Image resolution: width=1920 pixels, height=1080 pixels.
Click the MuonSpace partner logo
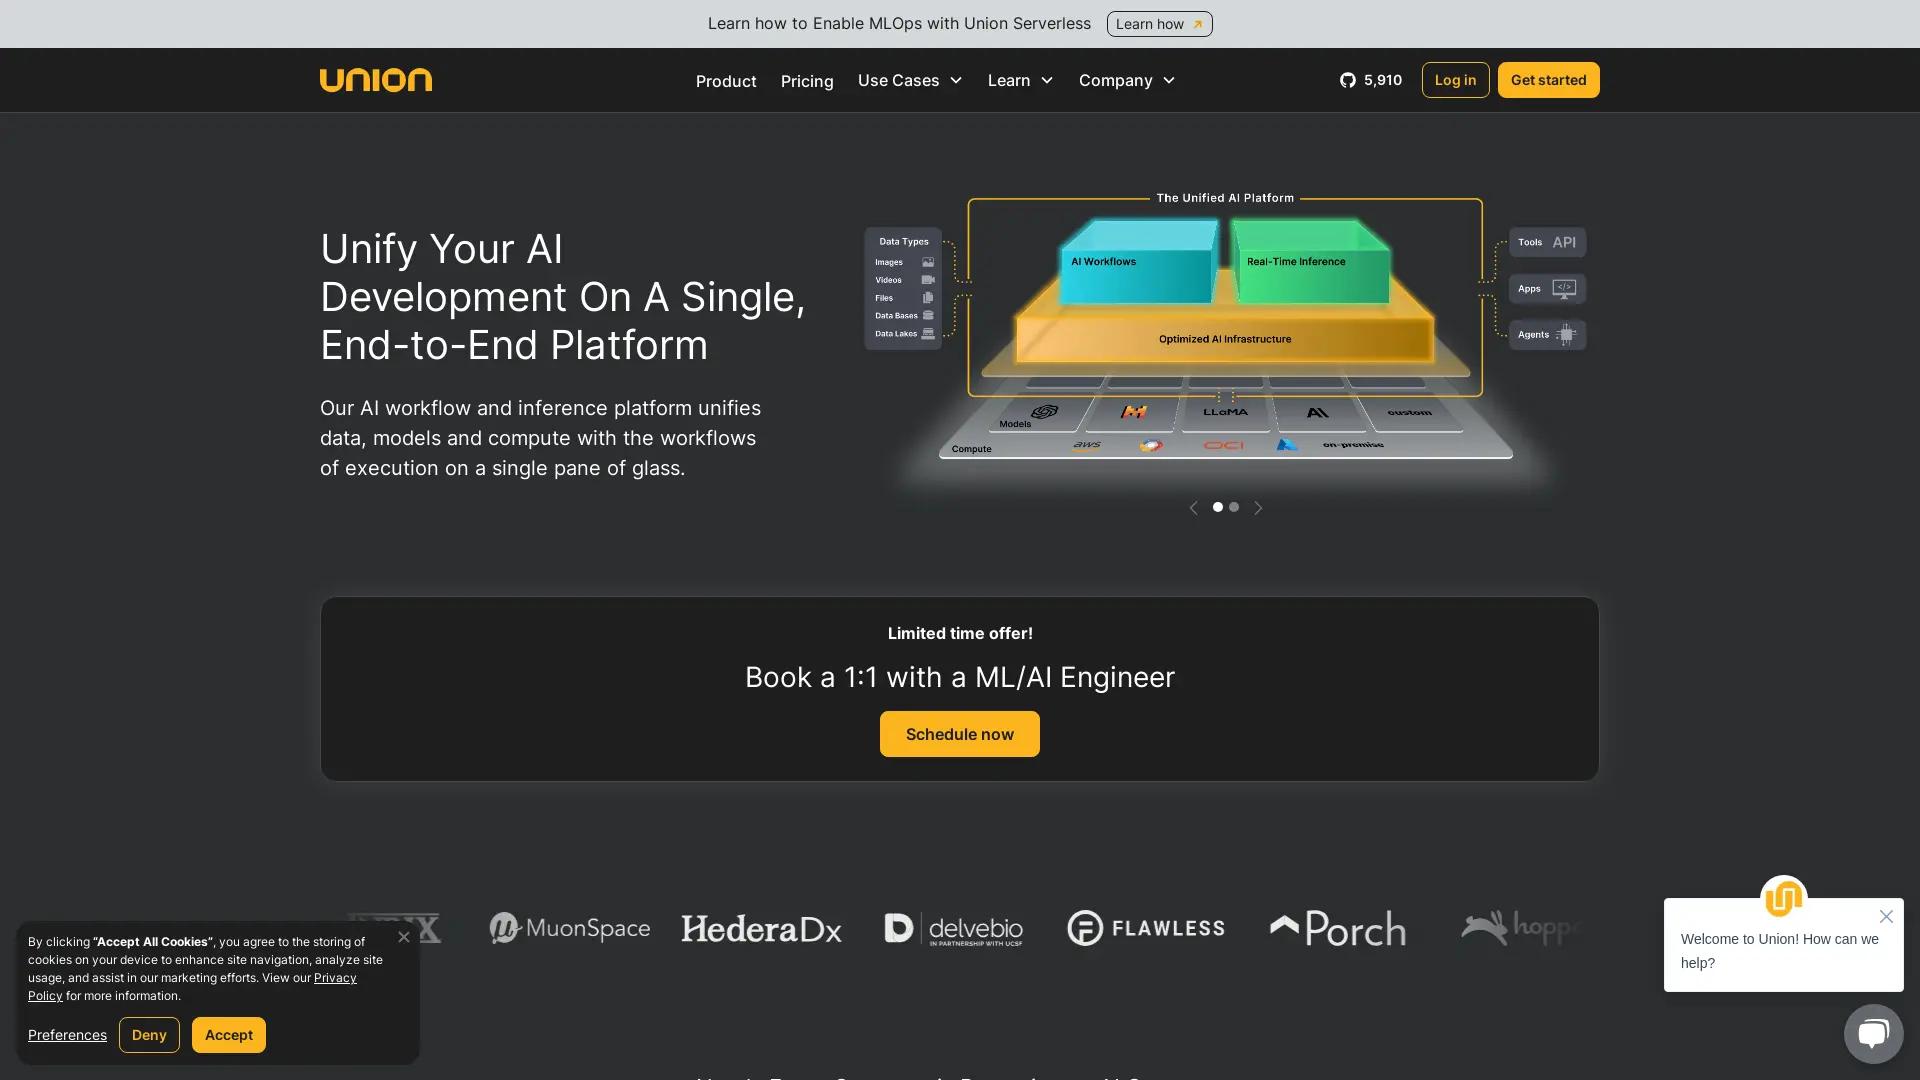point(568,928)
